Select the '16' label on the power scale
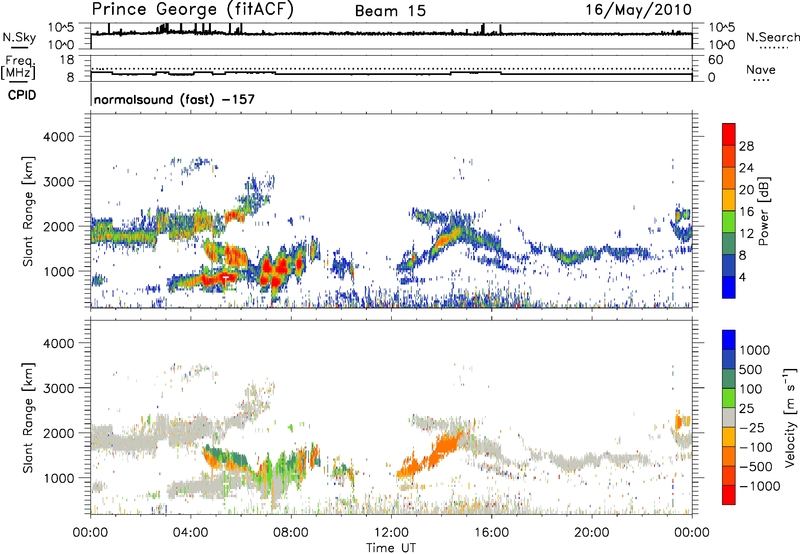Image resolution: width=800 pixels, height=554 pixels. (746, 212)
